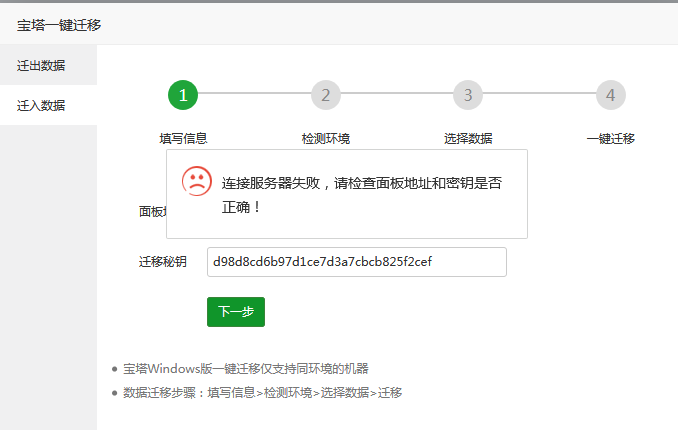Select the 迁入数据 sidebar tab
Viewport: 678px width, 430px height.
coord(48,105)
